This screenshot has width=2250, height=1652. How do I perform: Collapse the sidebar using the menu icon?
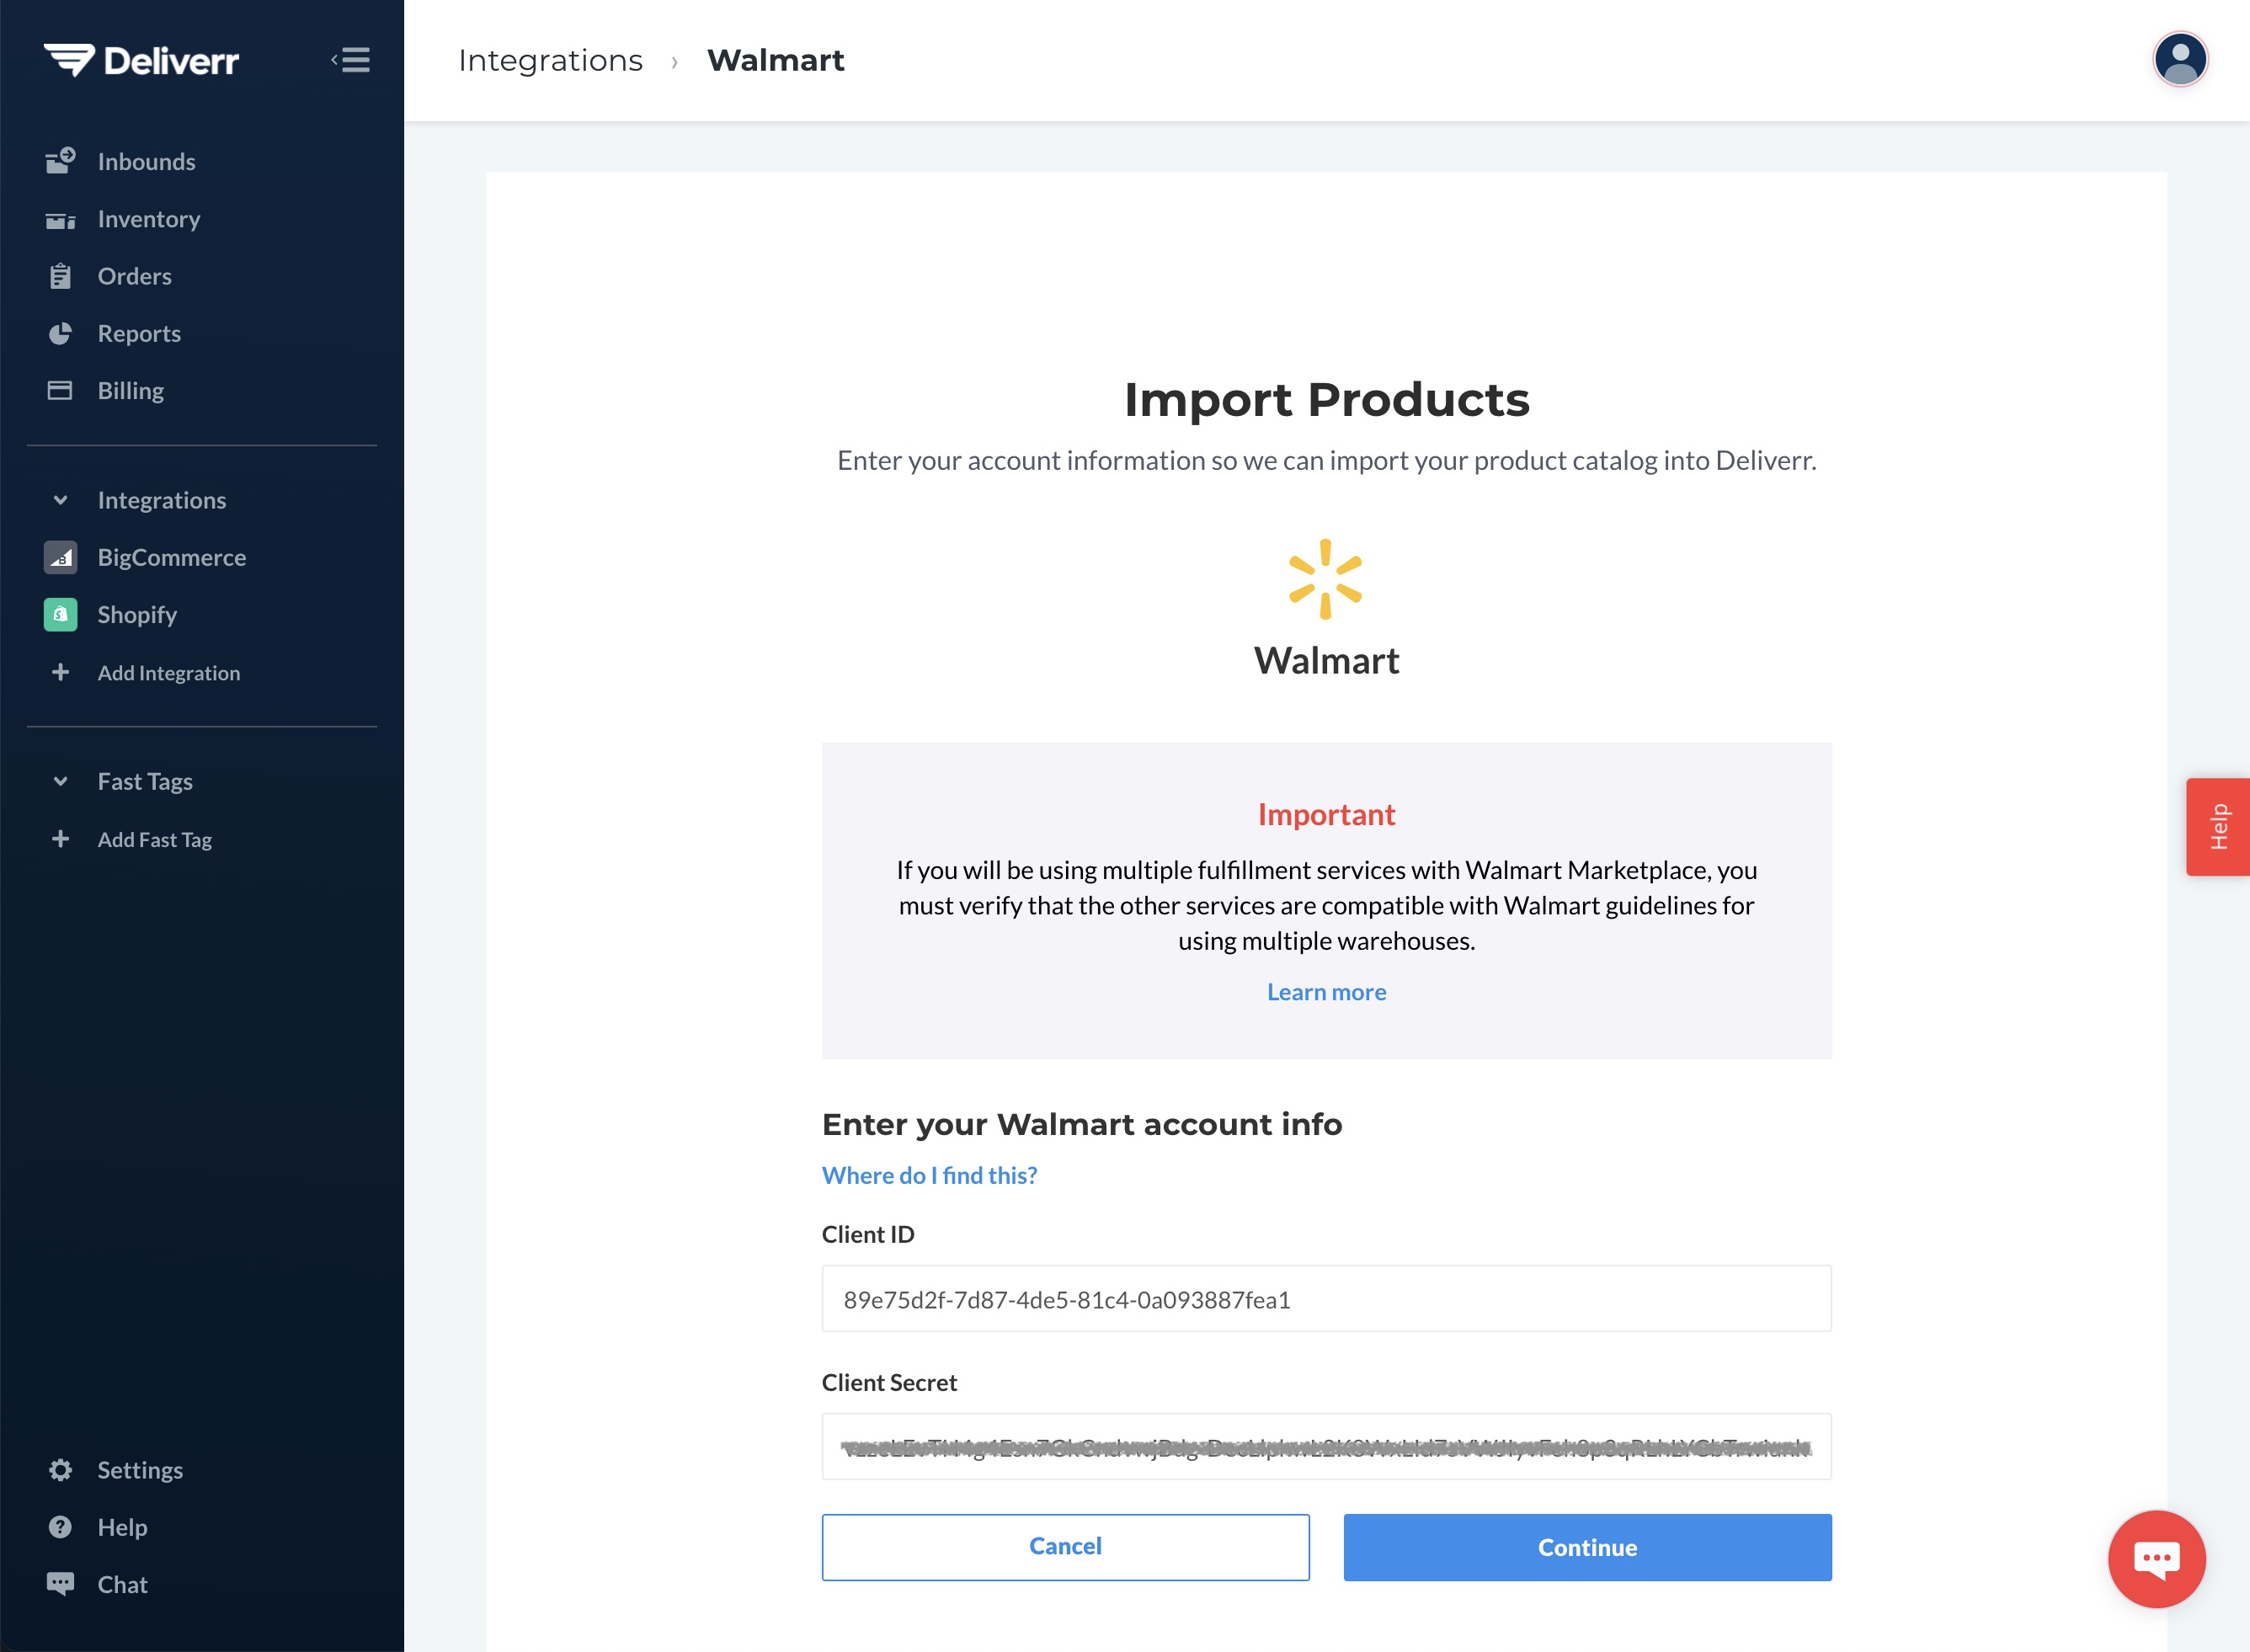click(x=351, y=60)
